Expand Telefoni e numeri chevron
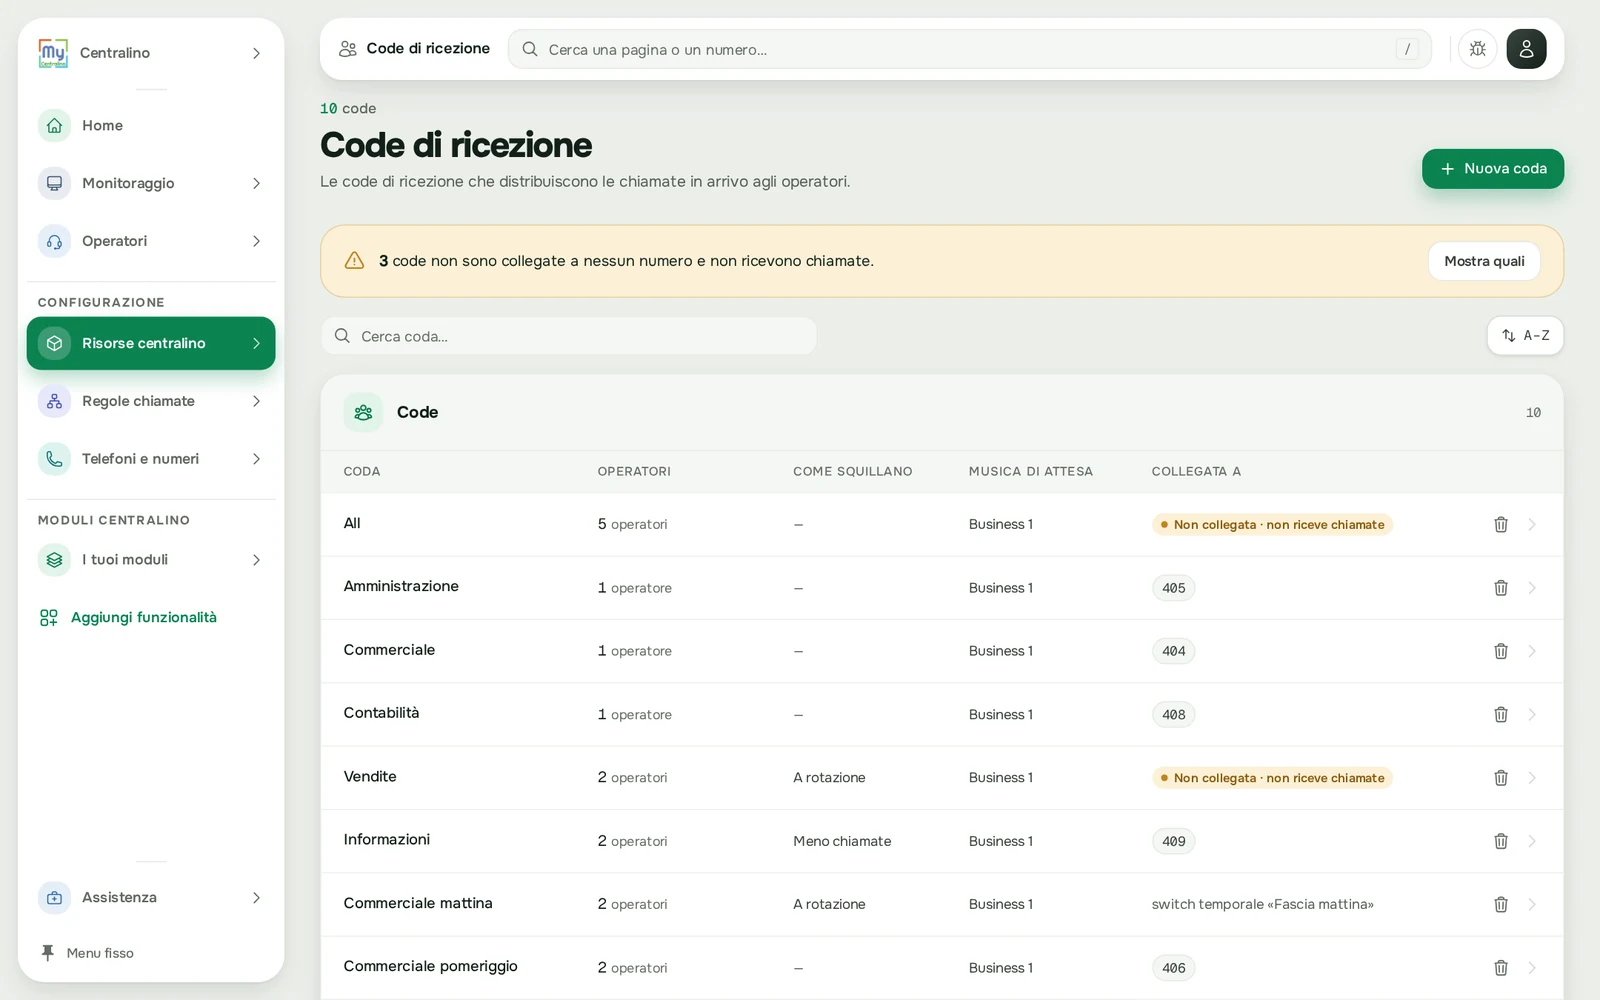 coord(256,459)
